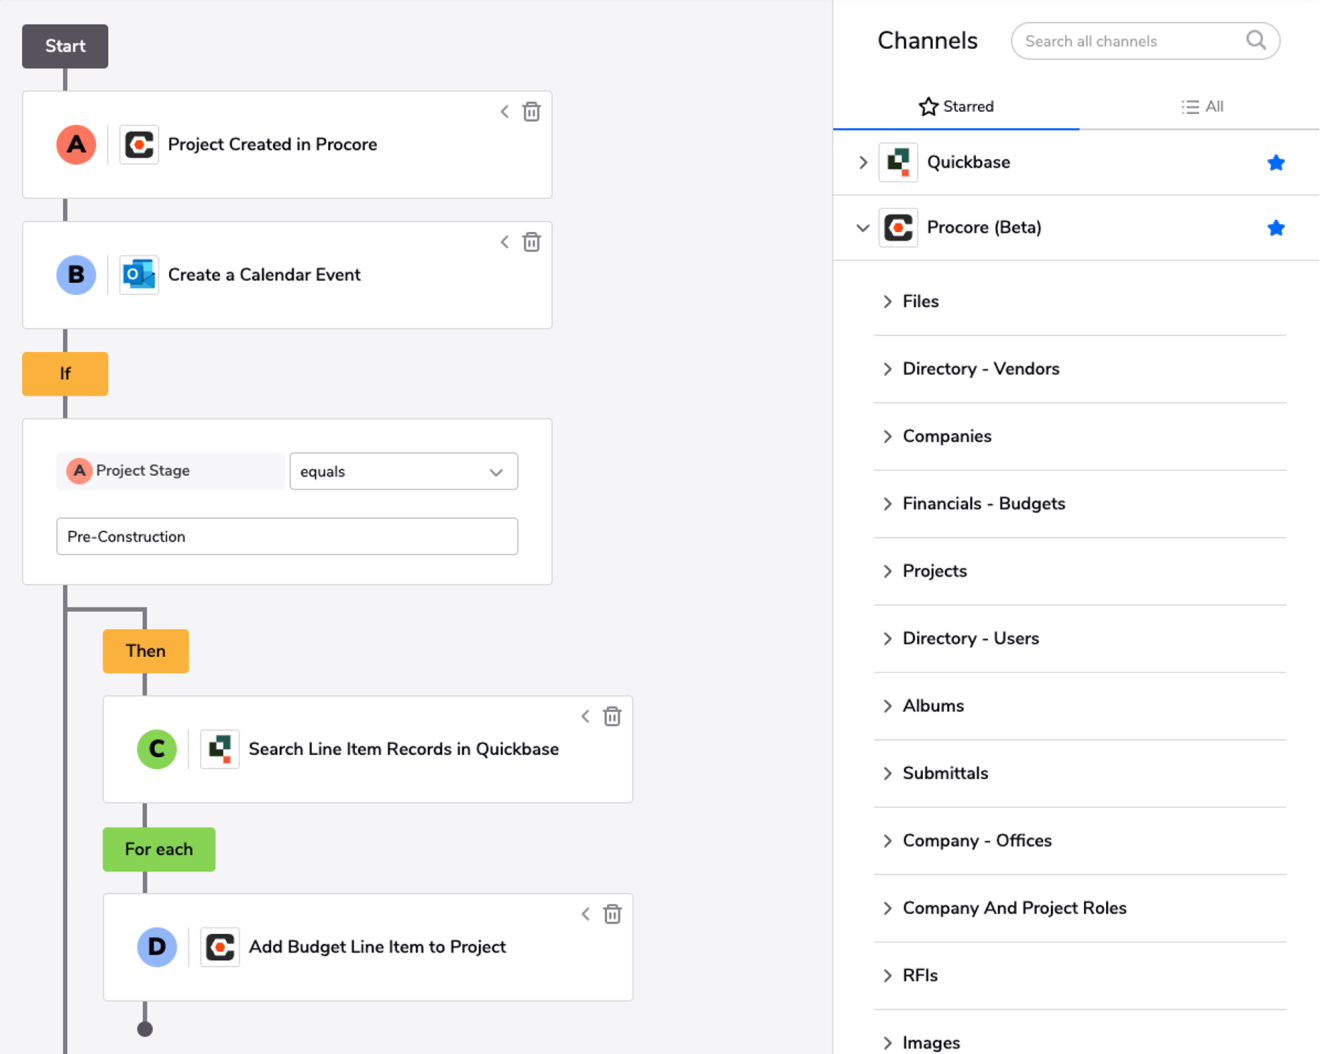
Task: Click the Quickbase icon on step C
Action: (220, 749)
